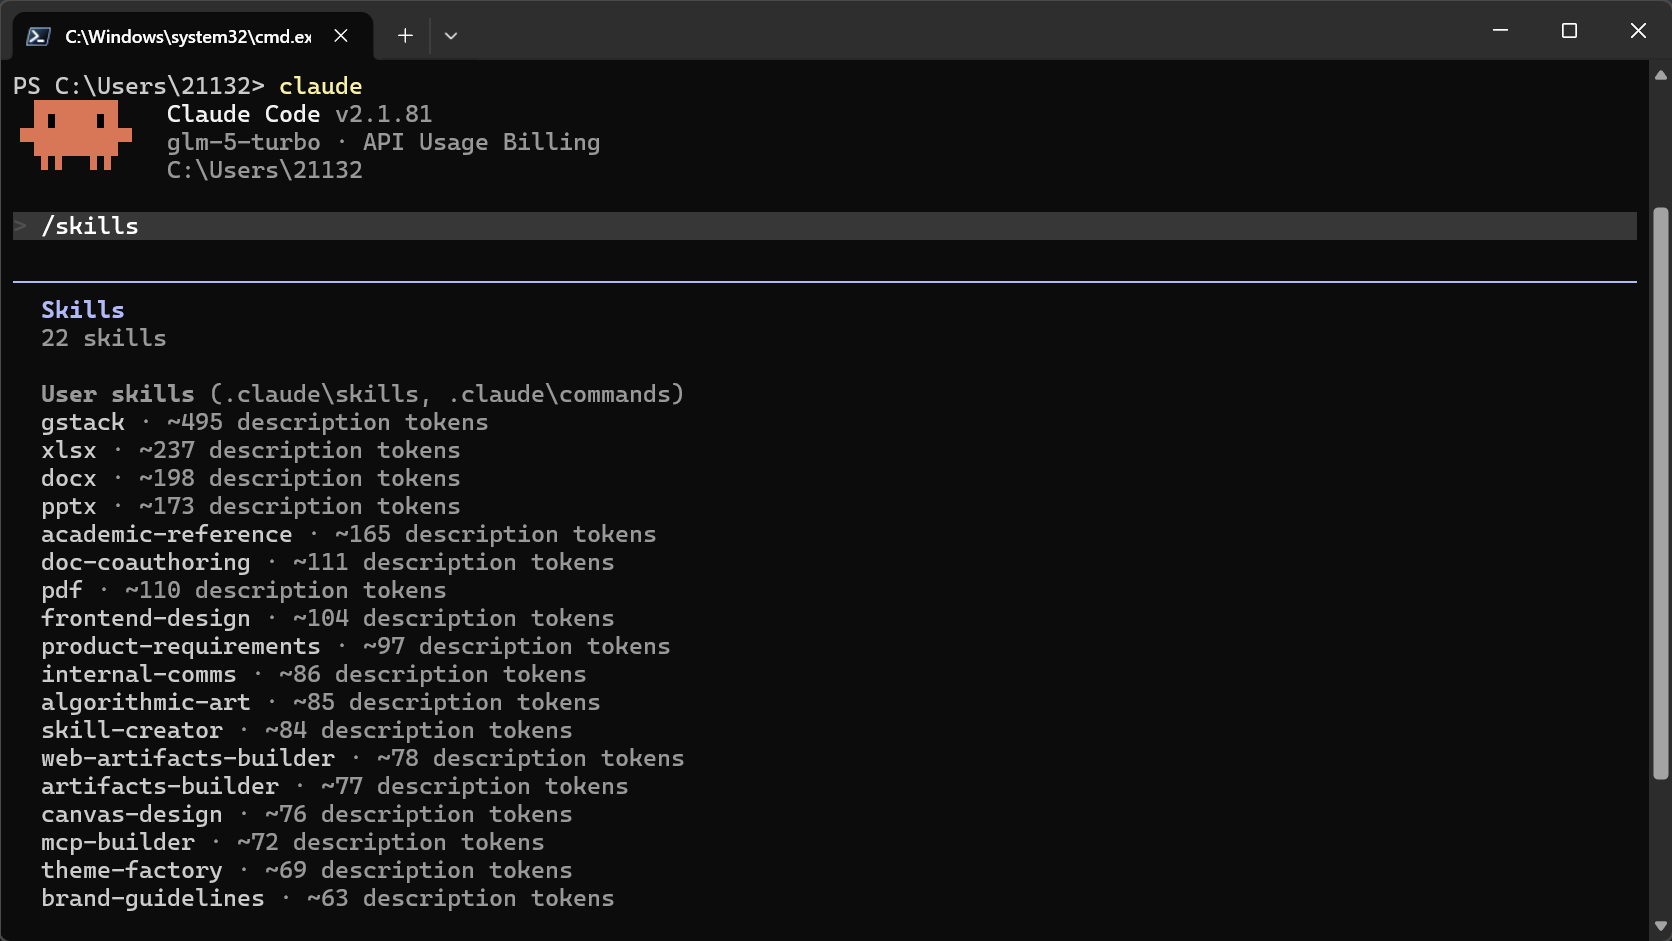Image resolution: width=1672 pixels, height=941 pixels.
Task: Select the gstack skill row
Action: (x=265, y=422)
